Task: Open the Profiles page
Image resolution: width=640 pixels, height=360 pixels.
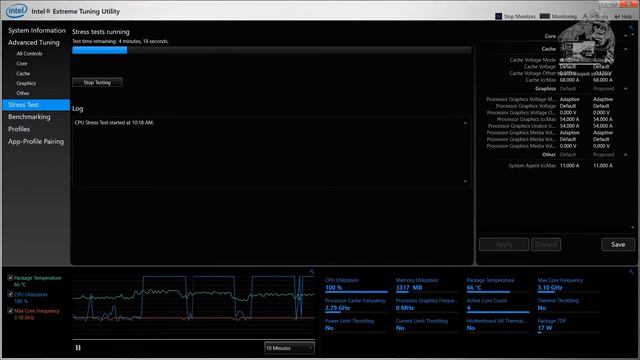Action: [x=19, y=129]
